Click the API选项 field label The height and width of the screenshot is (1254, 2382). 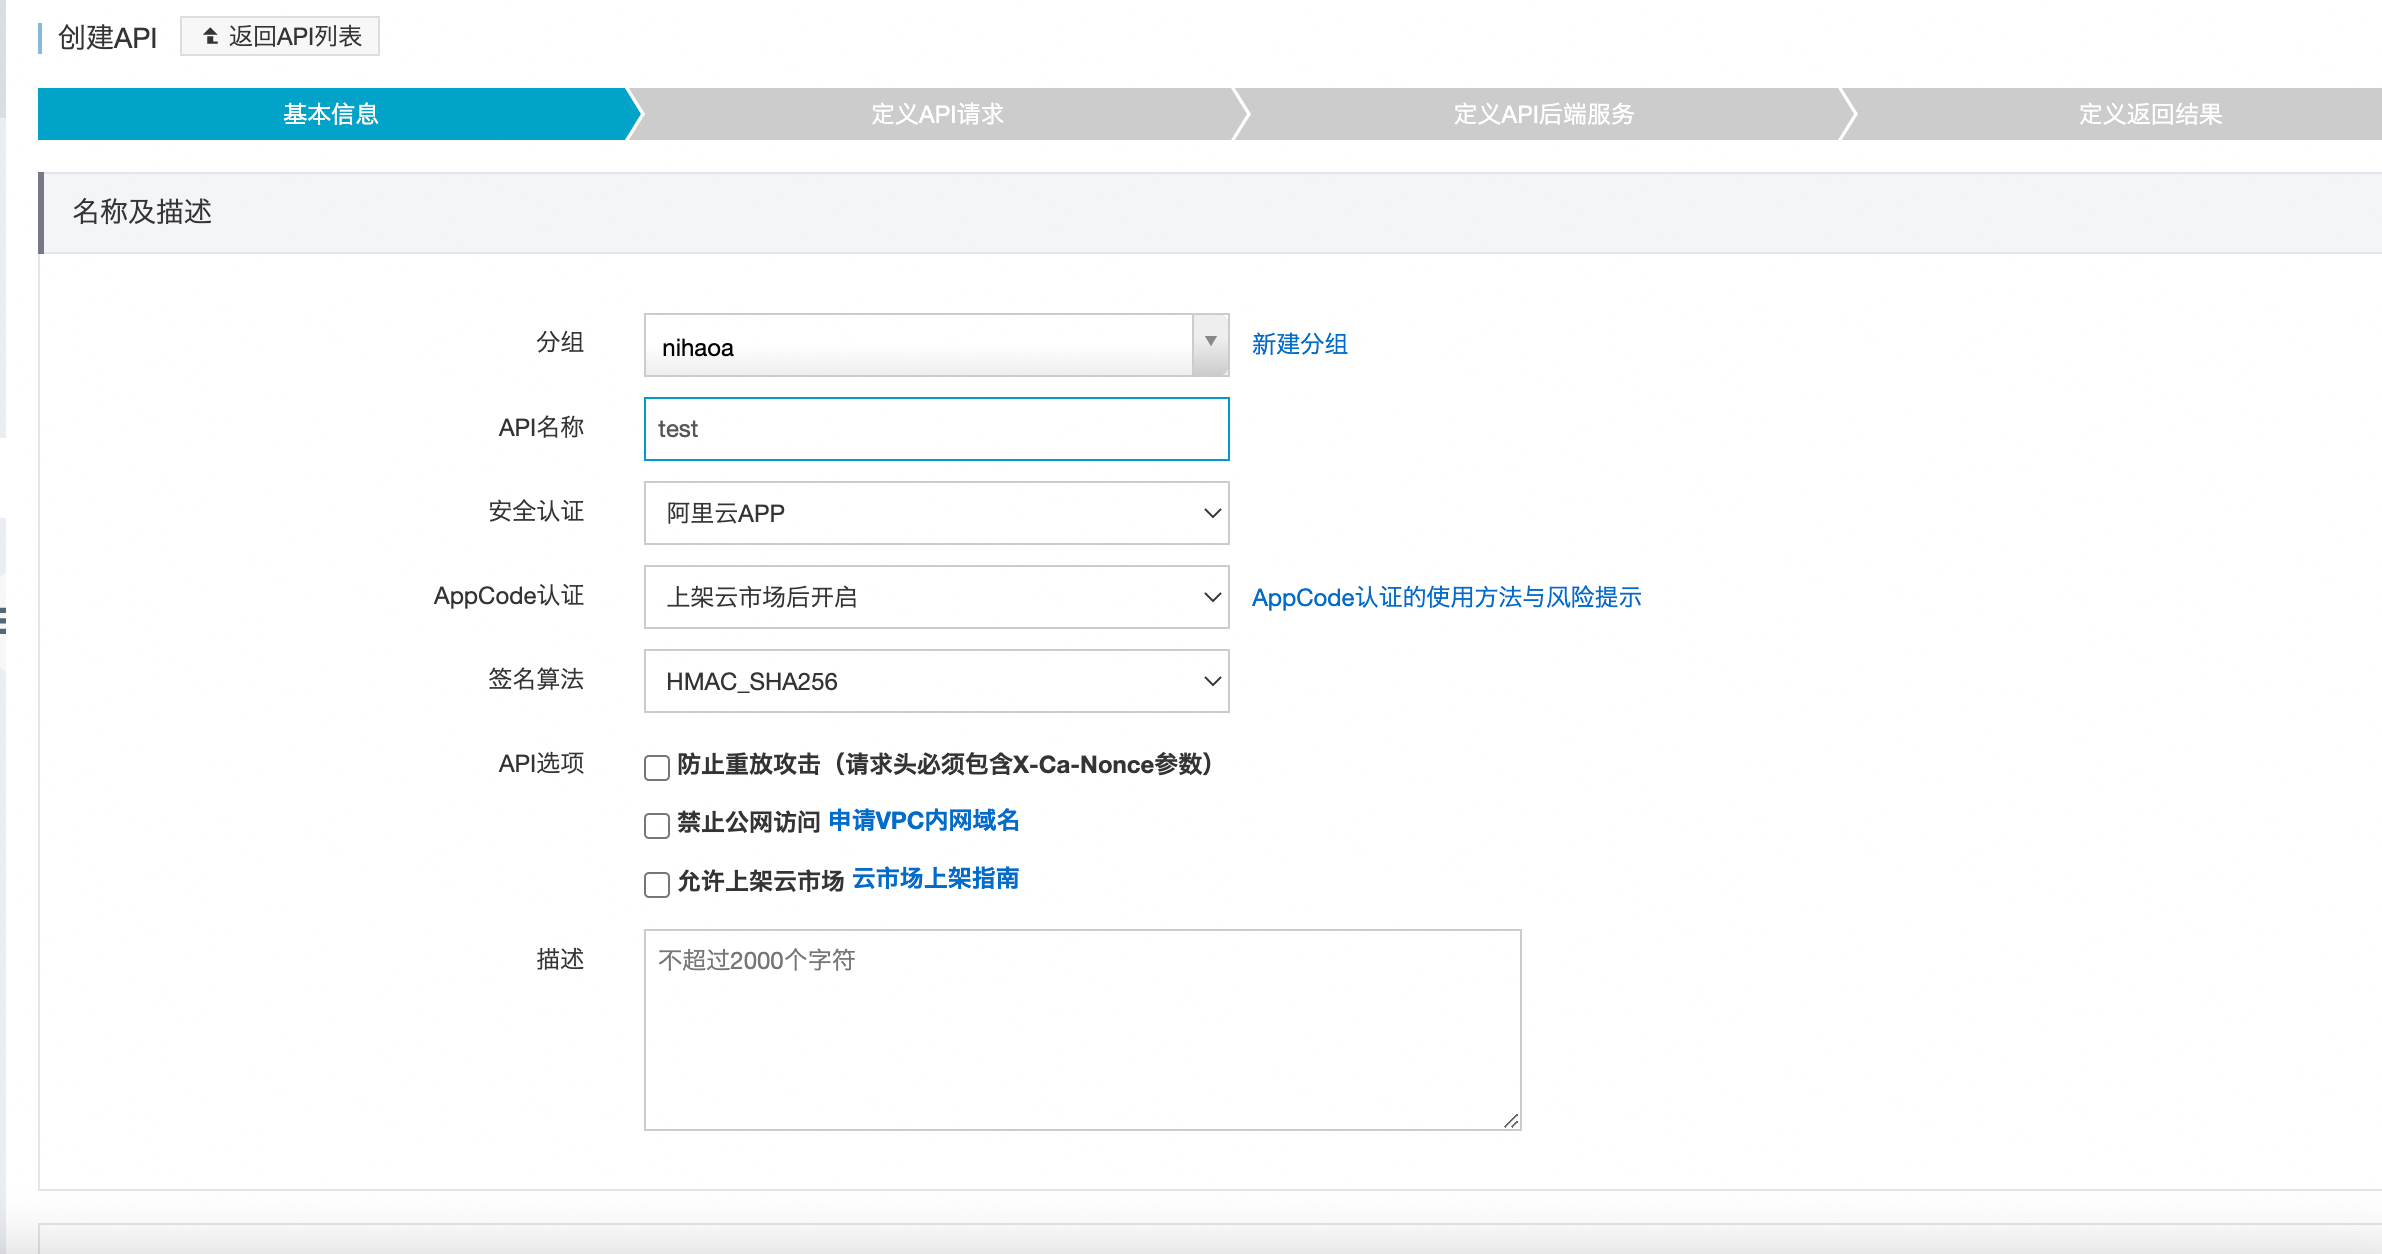point(541,764)
